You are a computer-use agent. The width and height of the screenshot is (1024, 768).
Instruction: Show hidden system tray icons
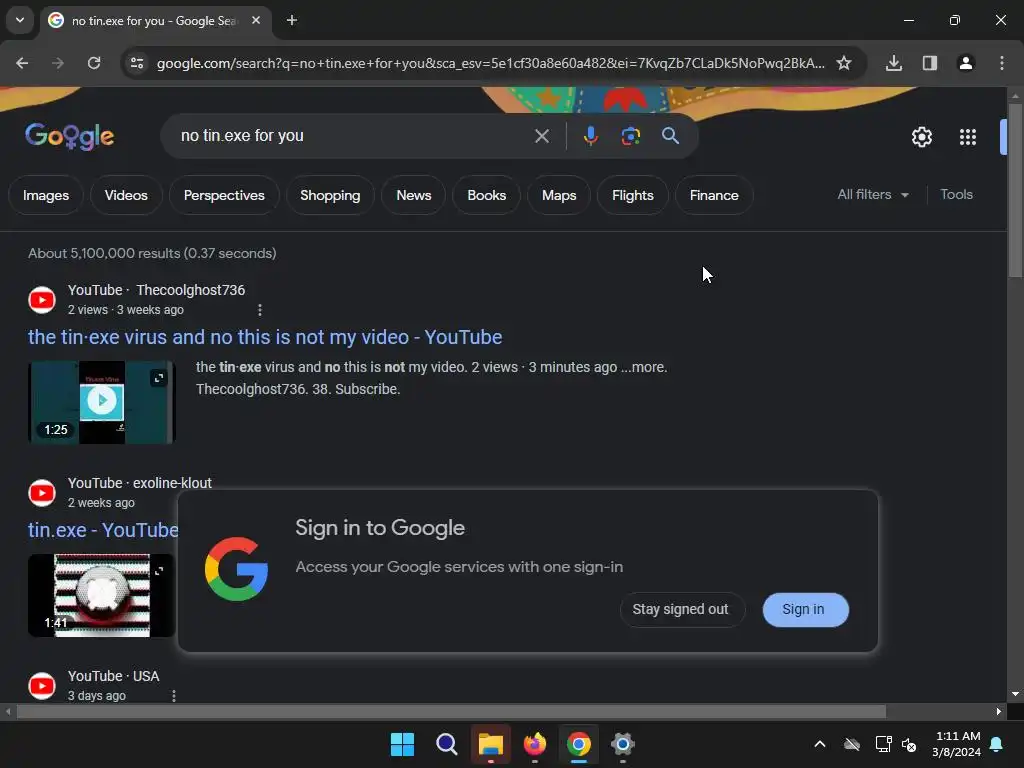pyautogui.click(x=820, y=744)
